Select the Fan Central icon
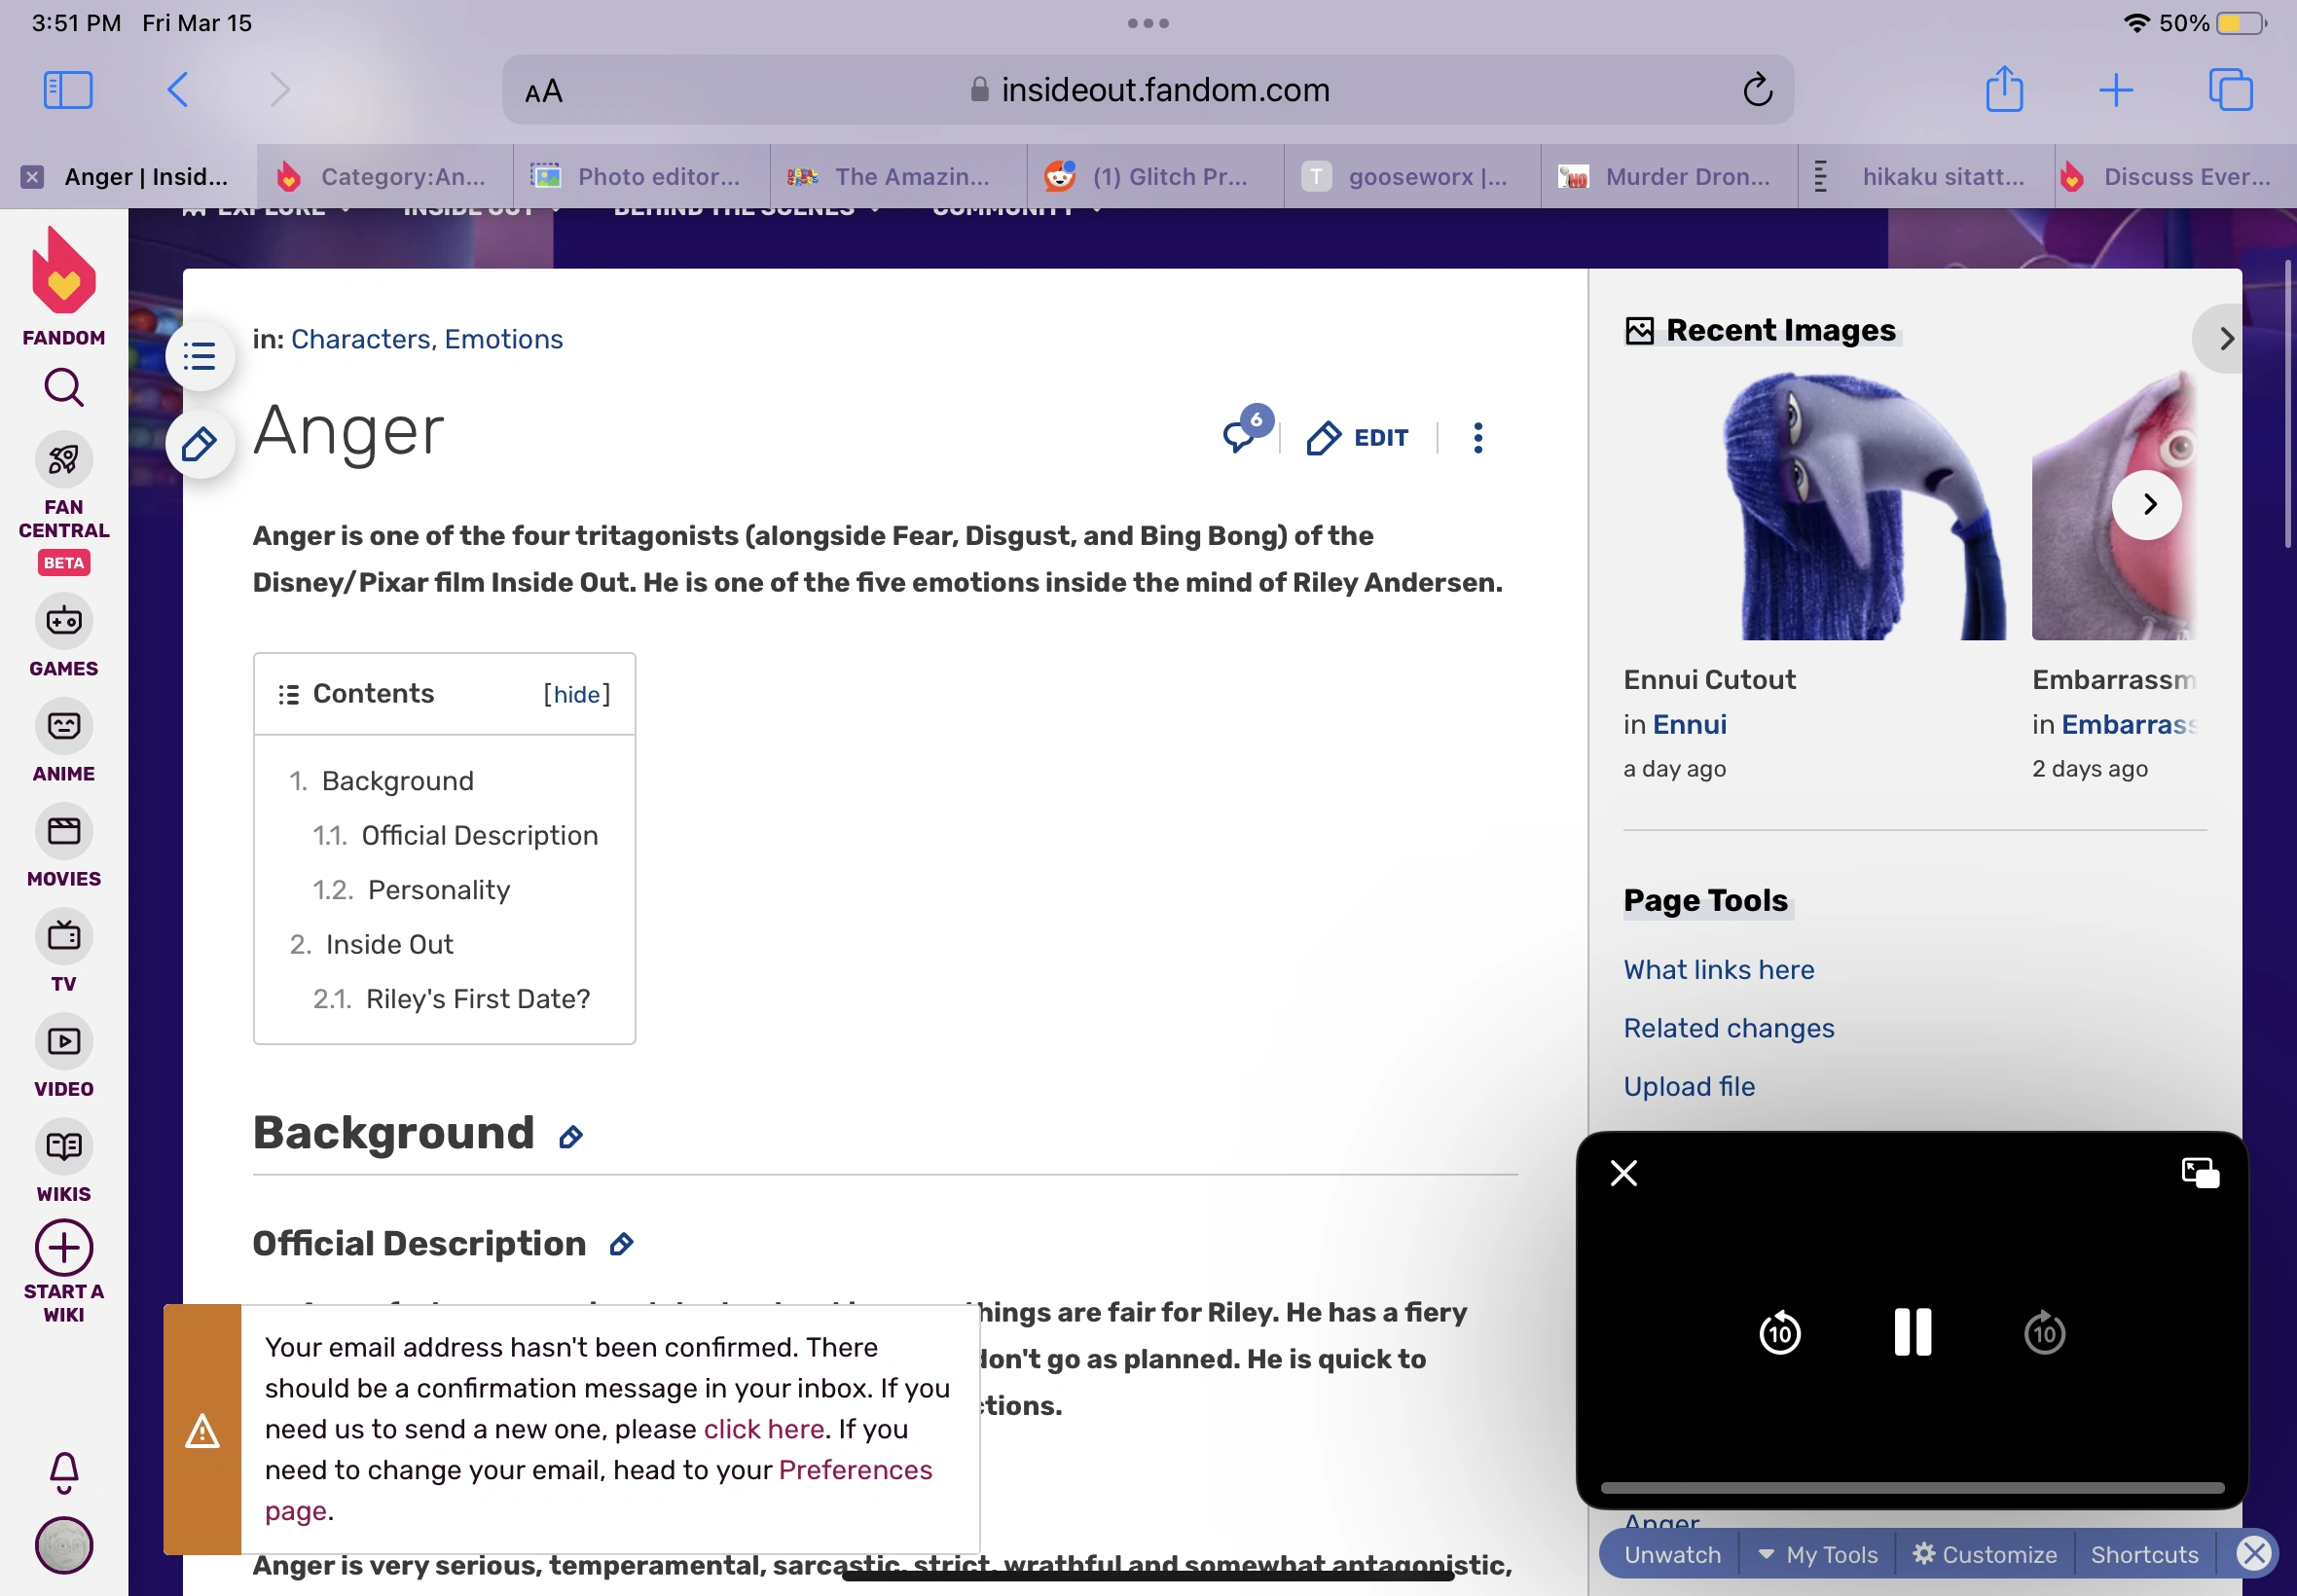Viewport: 2297px width, 1596px height. coord(63,460)
